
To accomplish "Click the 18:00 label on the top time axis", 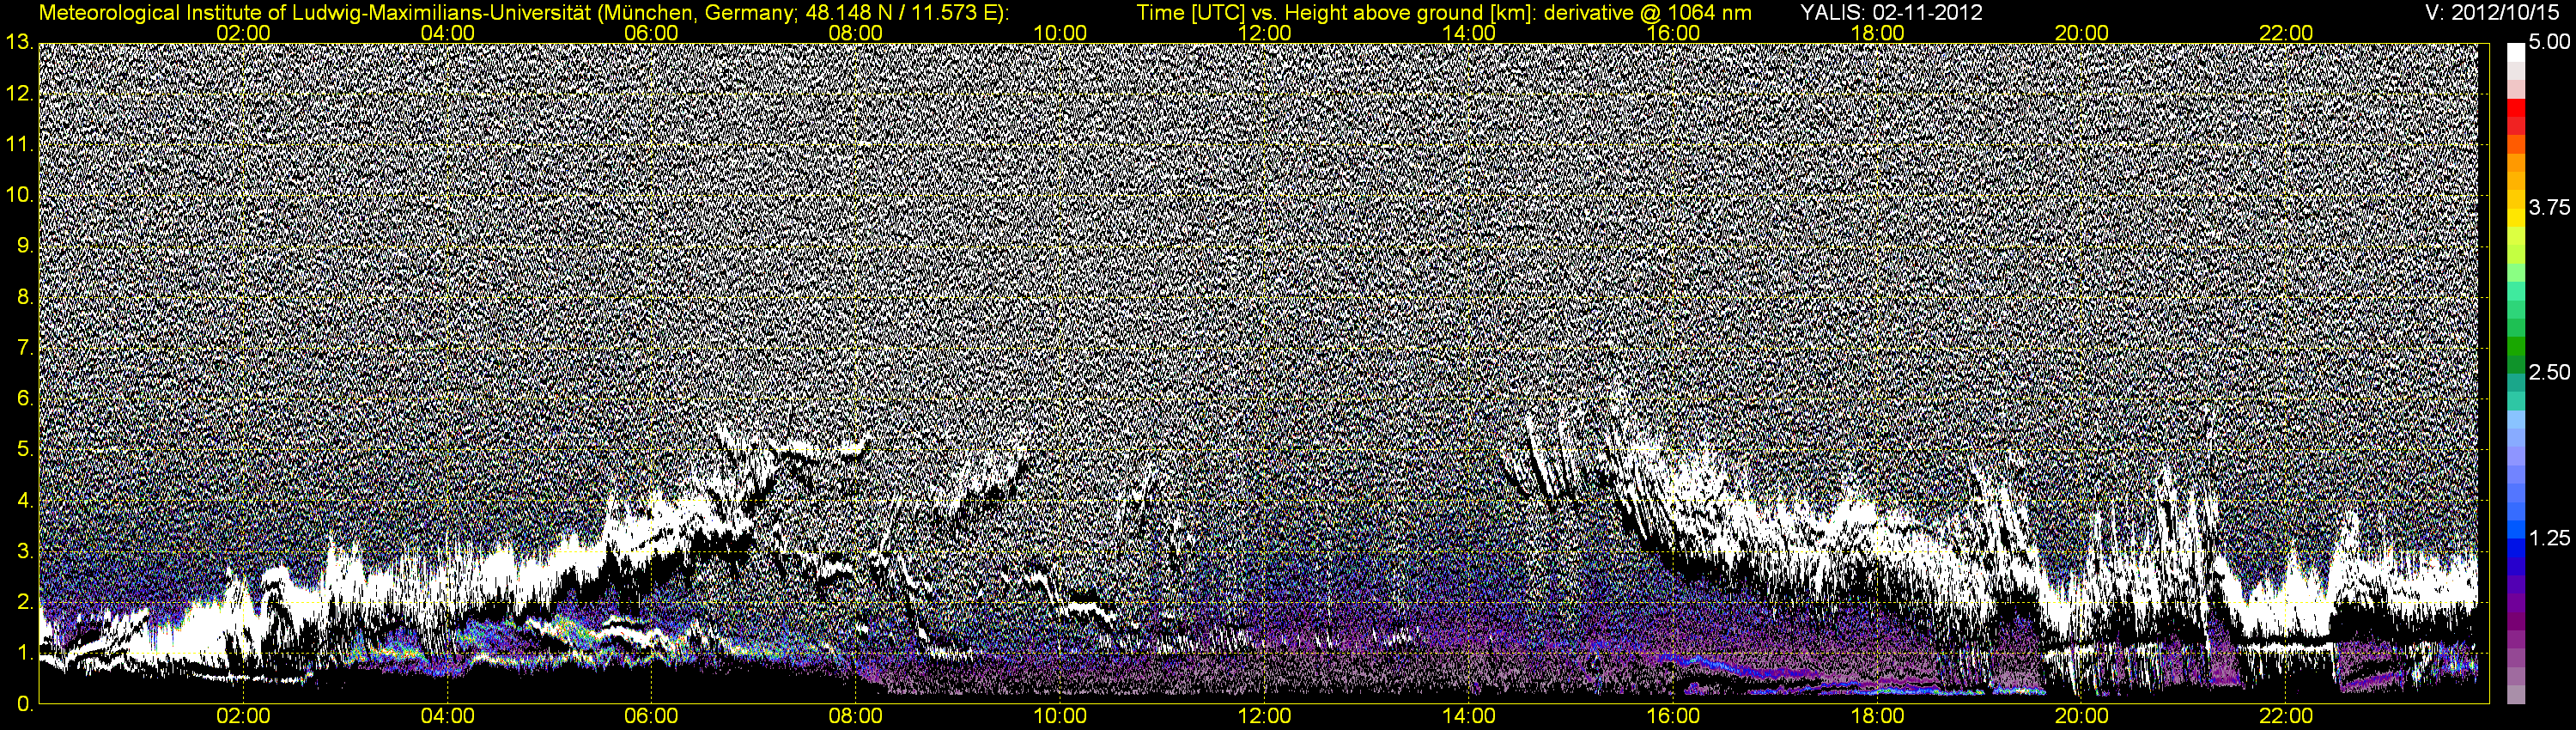I will pyautogui.click(x=1878, y=33).
